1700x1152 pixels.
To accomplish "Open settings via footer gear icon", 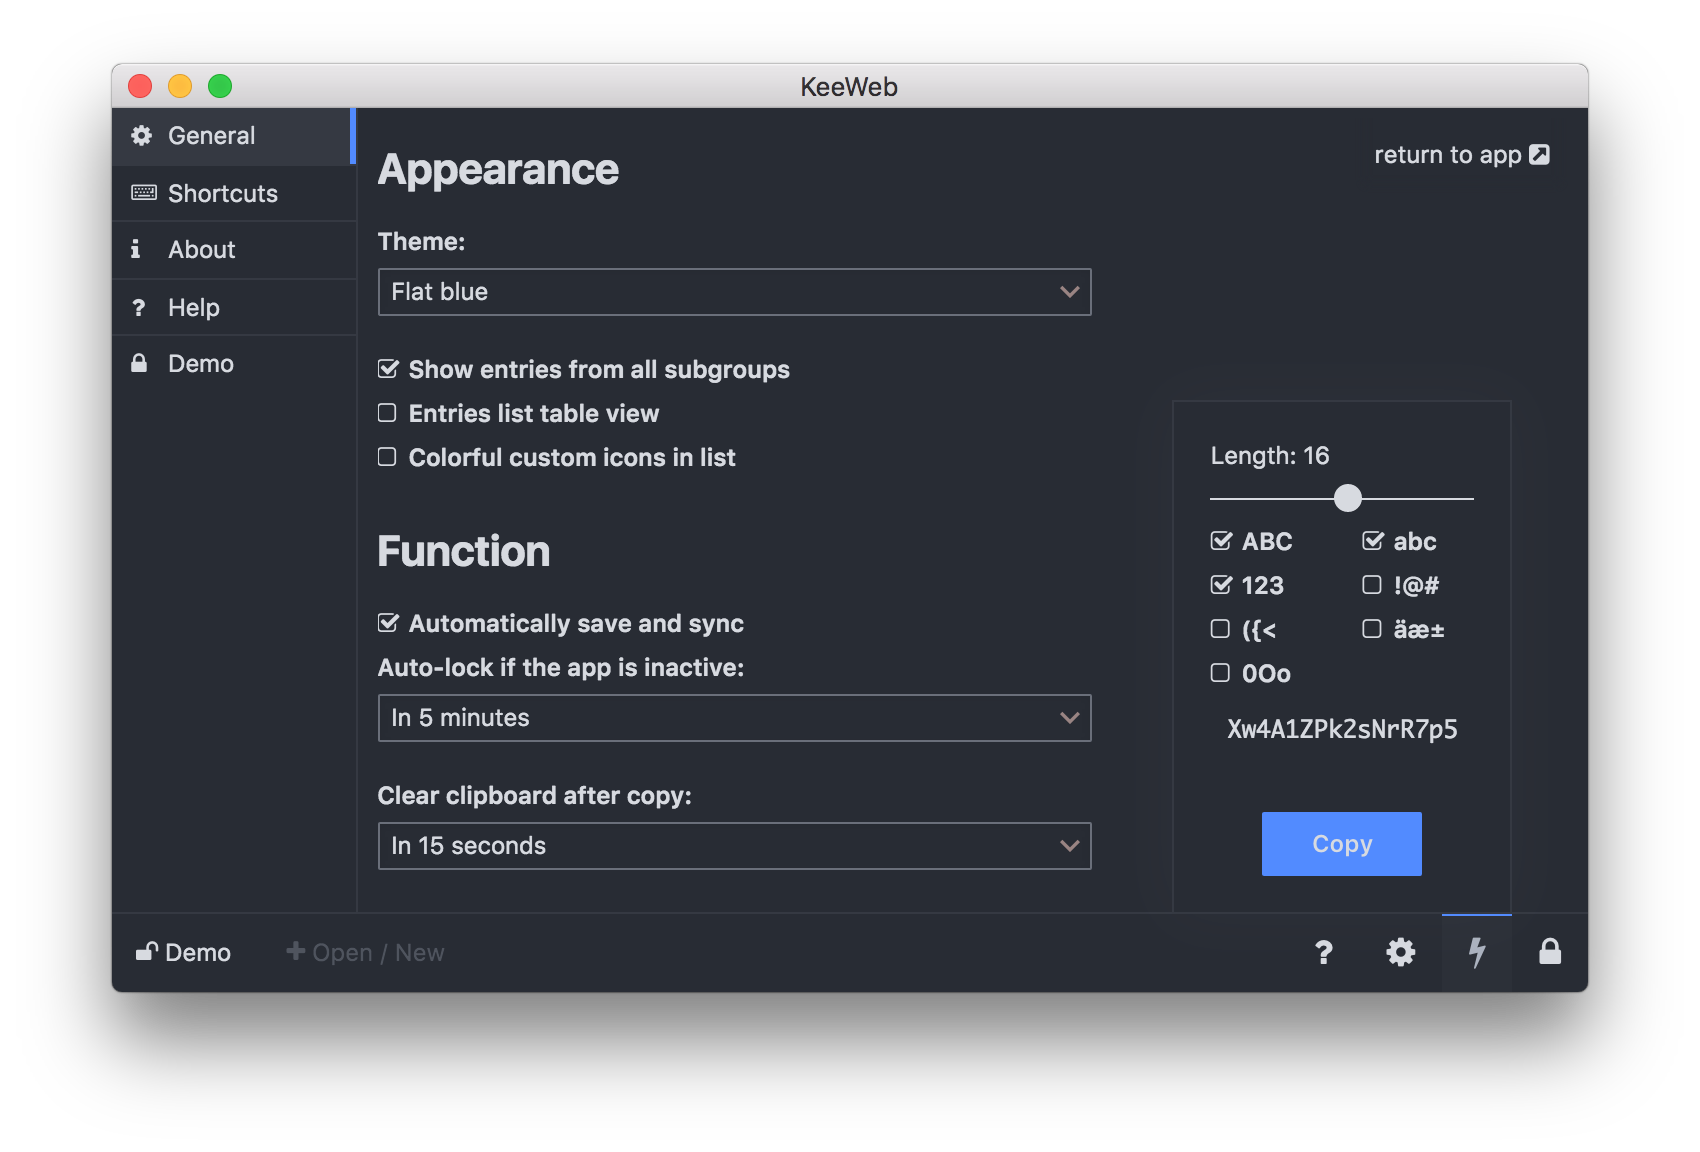I will click(1400, 952).
